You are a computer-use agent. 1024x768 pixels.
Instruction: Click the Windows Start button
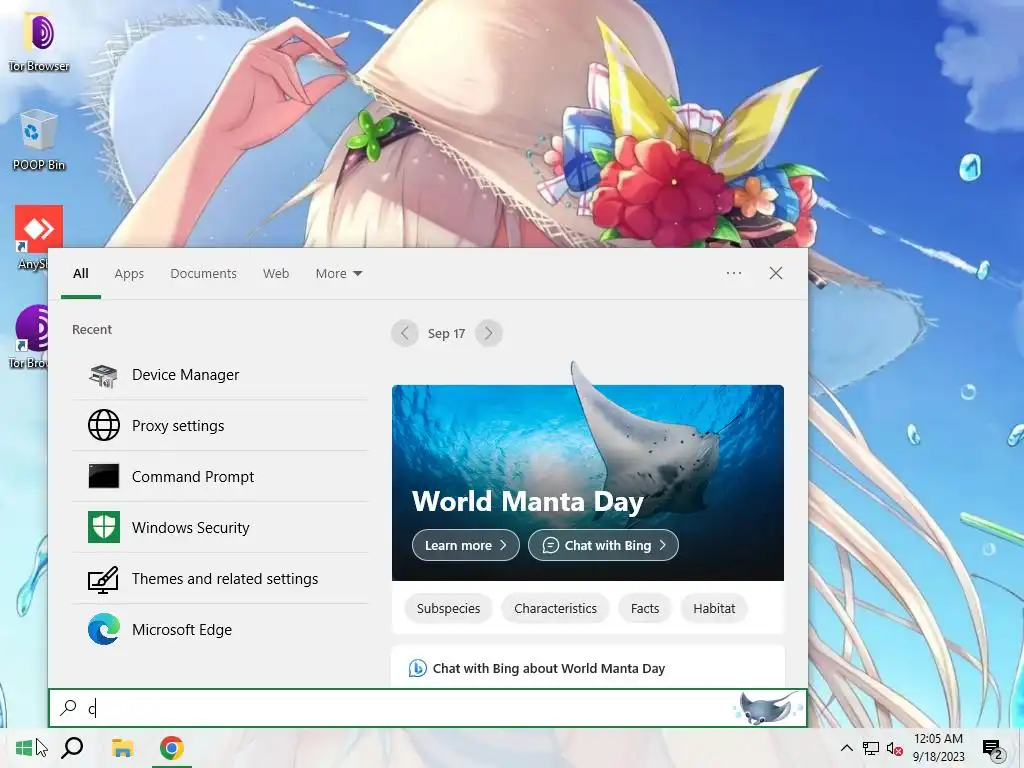[x=24, y=748]
